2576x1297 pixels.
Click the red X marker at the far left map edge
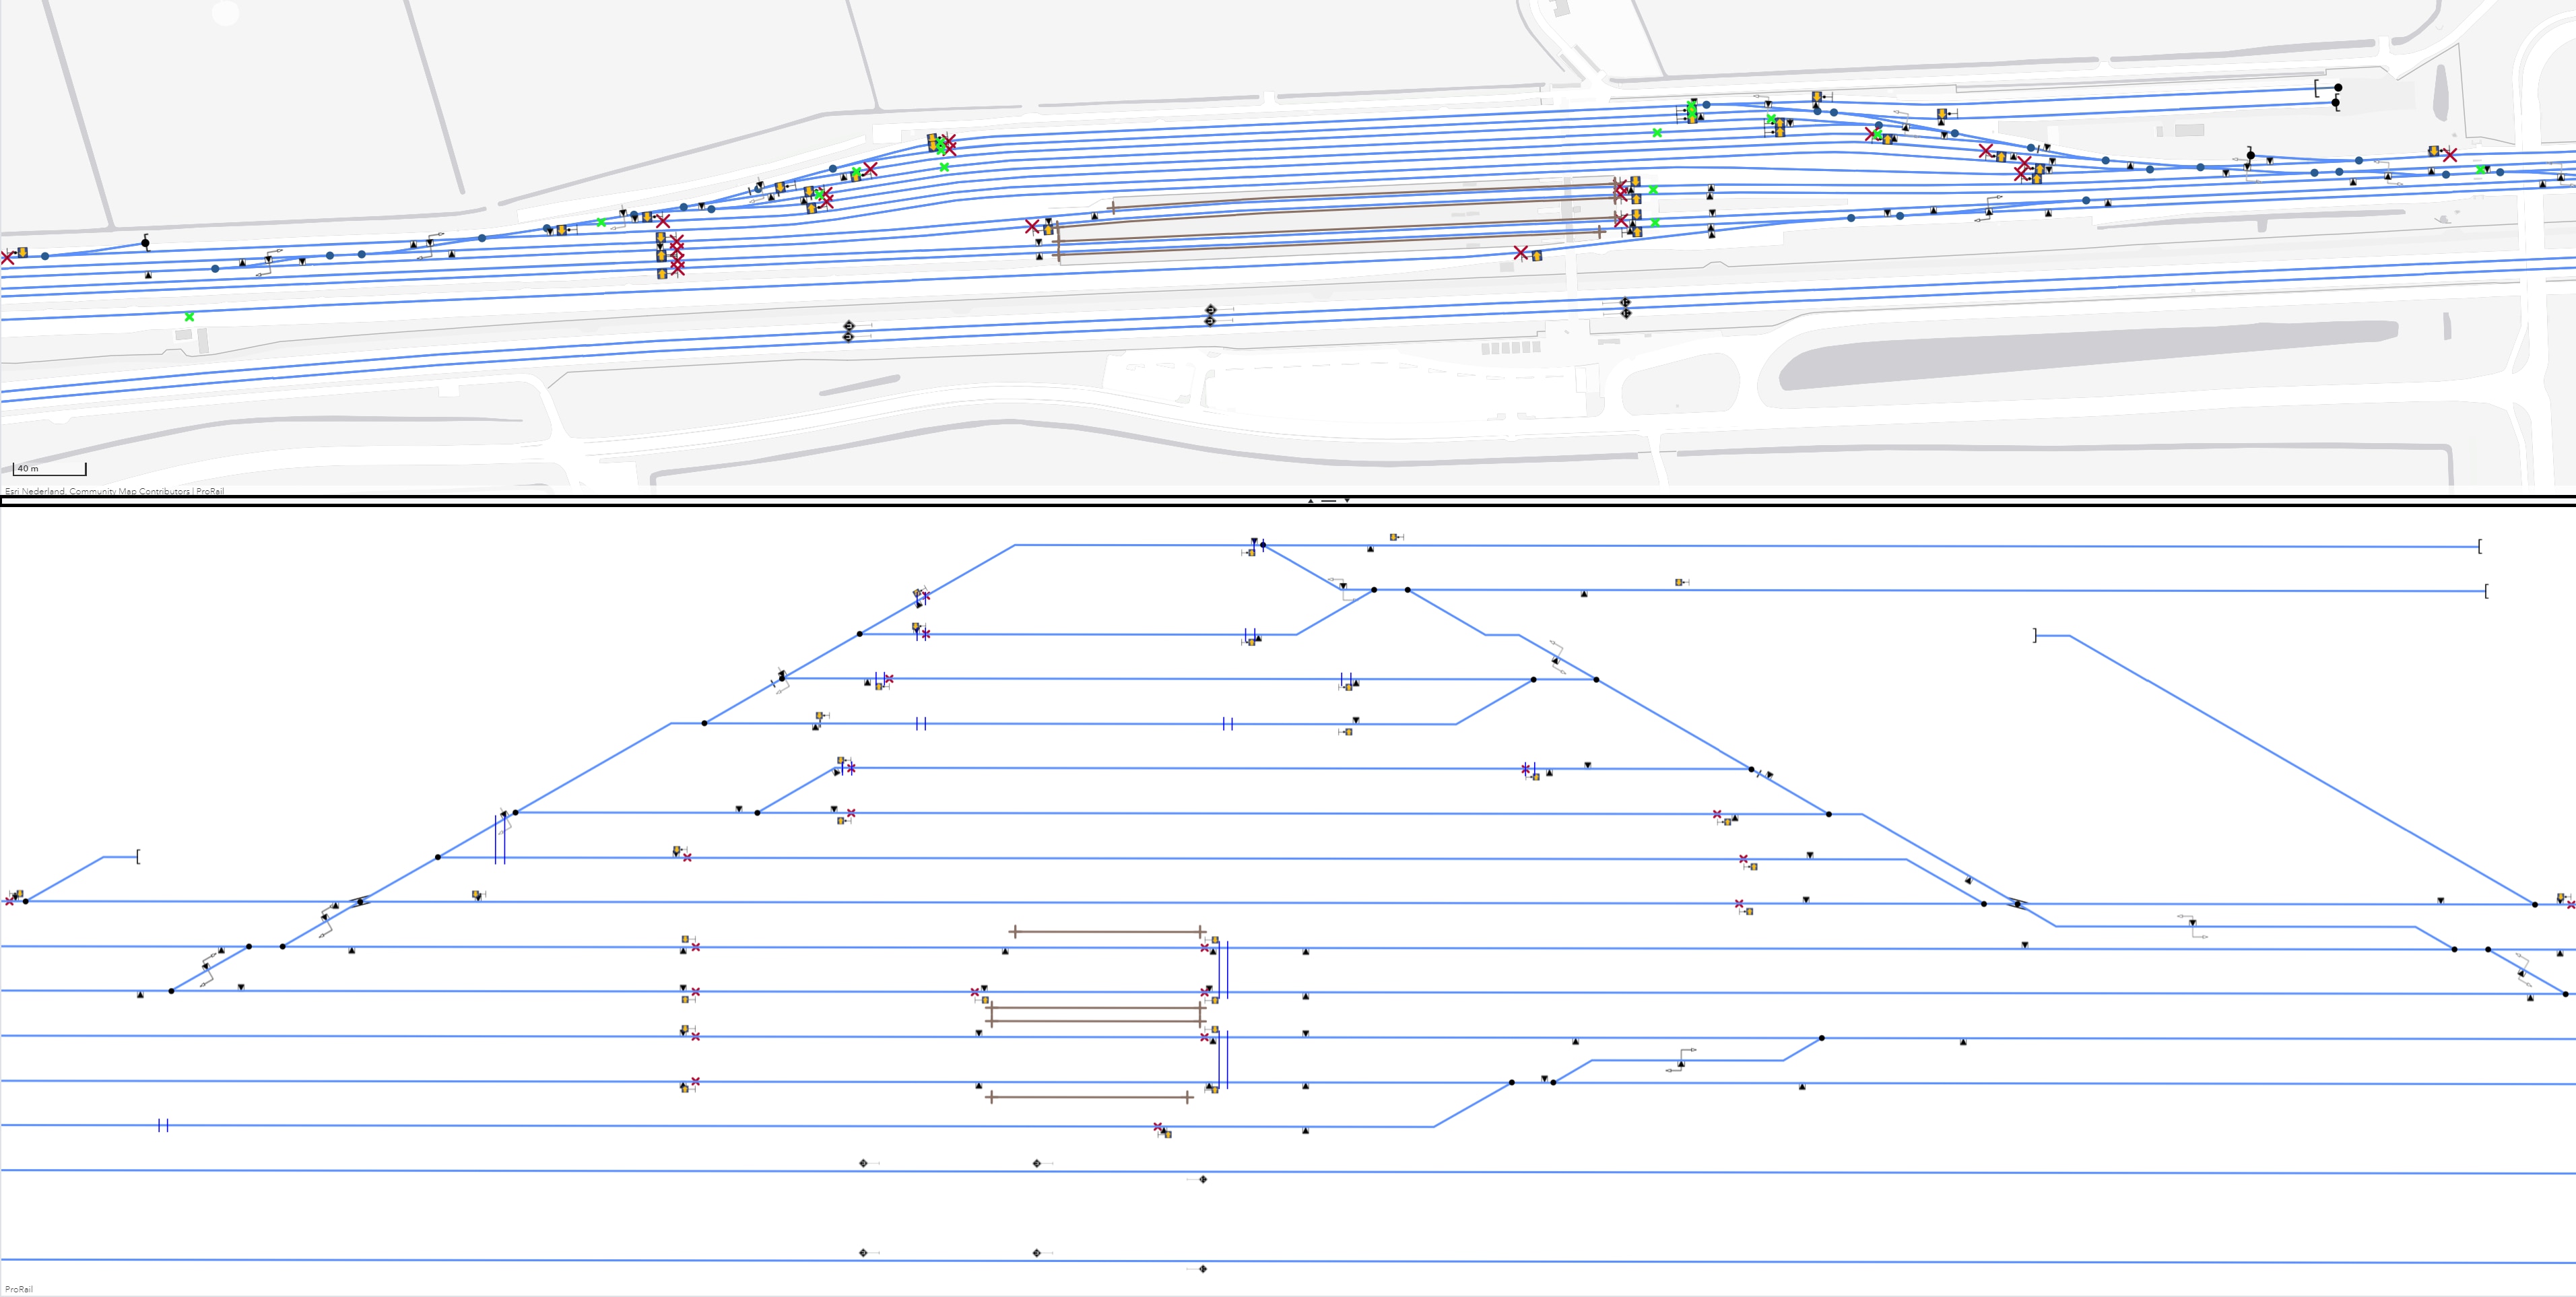click(x=7, y=258)
